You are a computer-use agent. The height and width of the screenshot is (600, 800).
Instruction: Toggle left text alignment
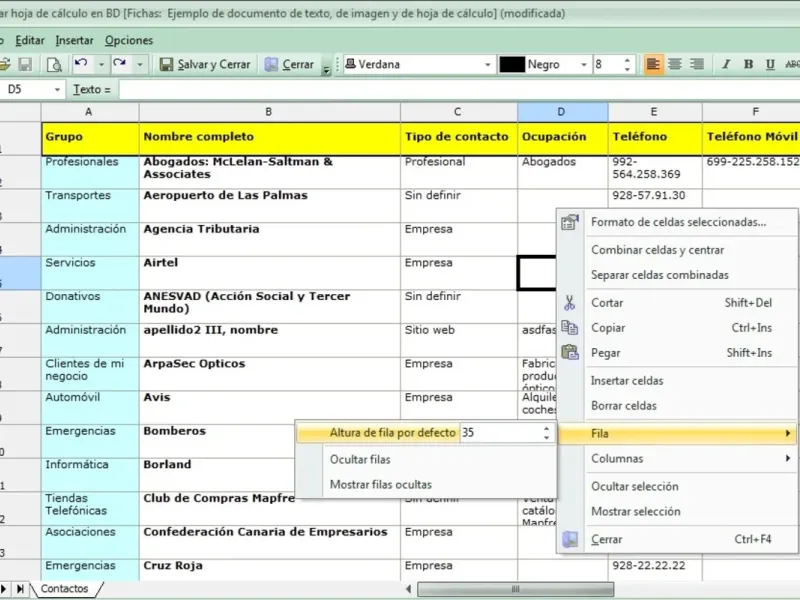[654, 64]
